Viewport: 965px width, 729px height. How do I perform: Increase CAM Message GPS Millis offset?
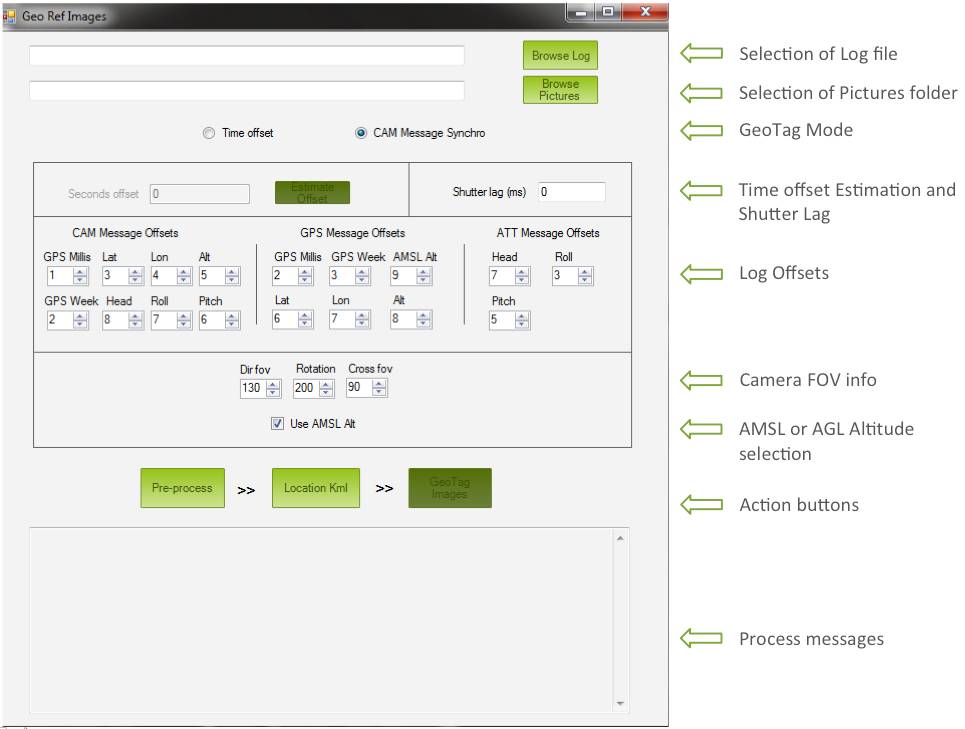pyautogui.click(x=81, y=271)
